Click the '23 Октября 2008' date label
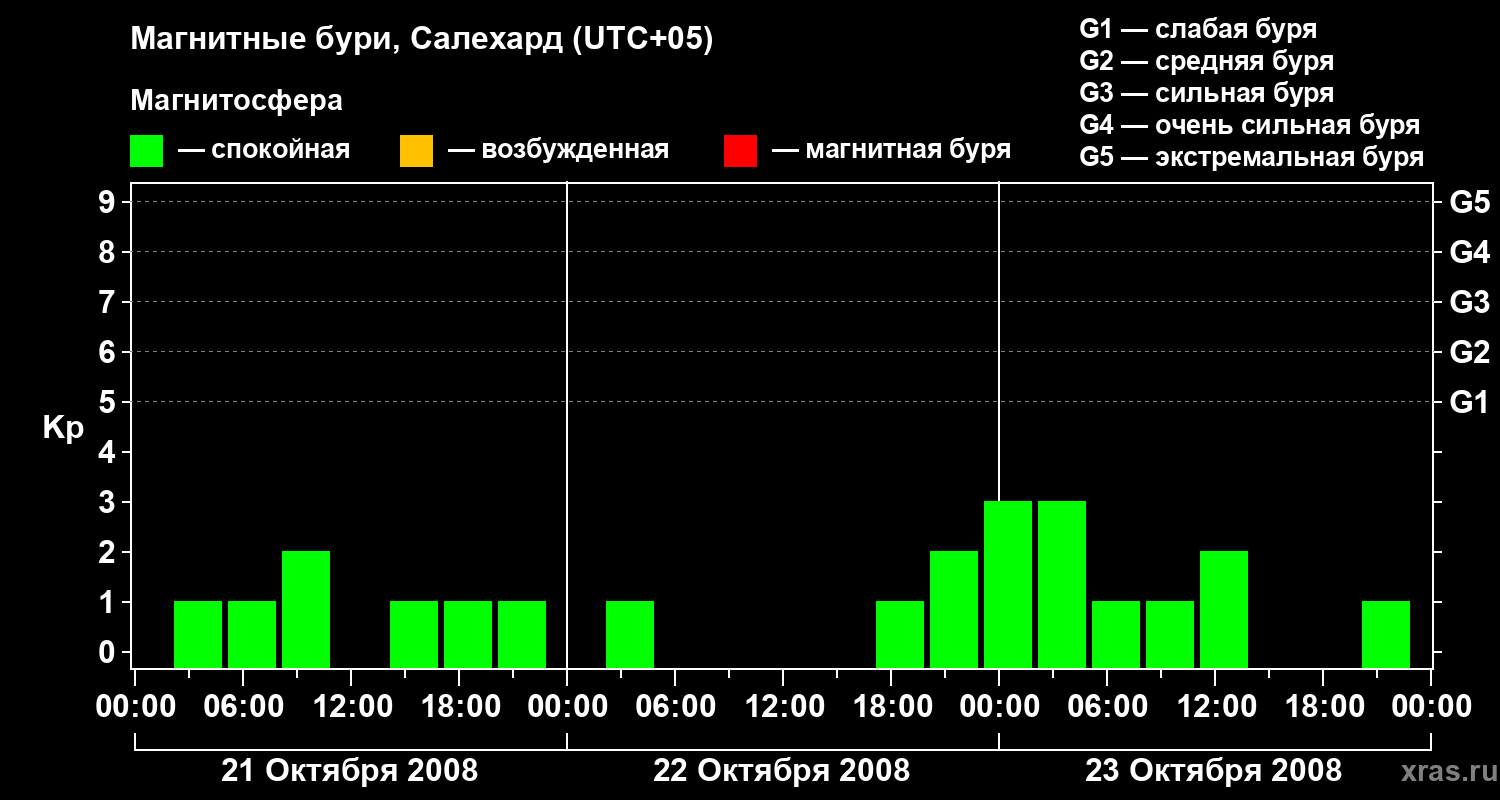The height and width of the screenshot is (800, 1500). pyautogui.click(x=1214, y=771)
